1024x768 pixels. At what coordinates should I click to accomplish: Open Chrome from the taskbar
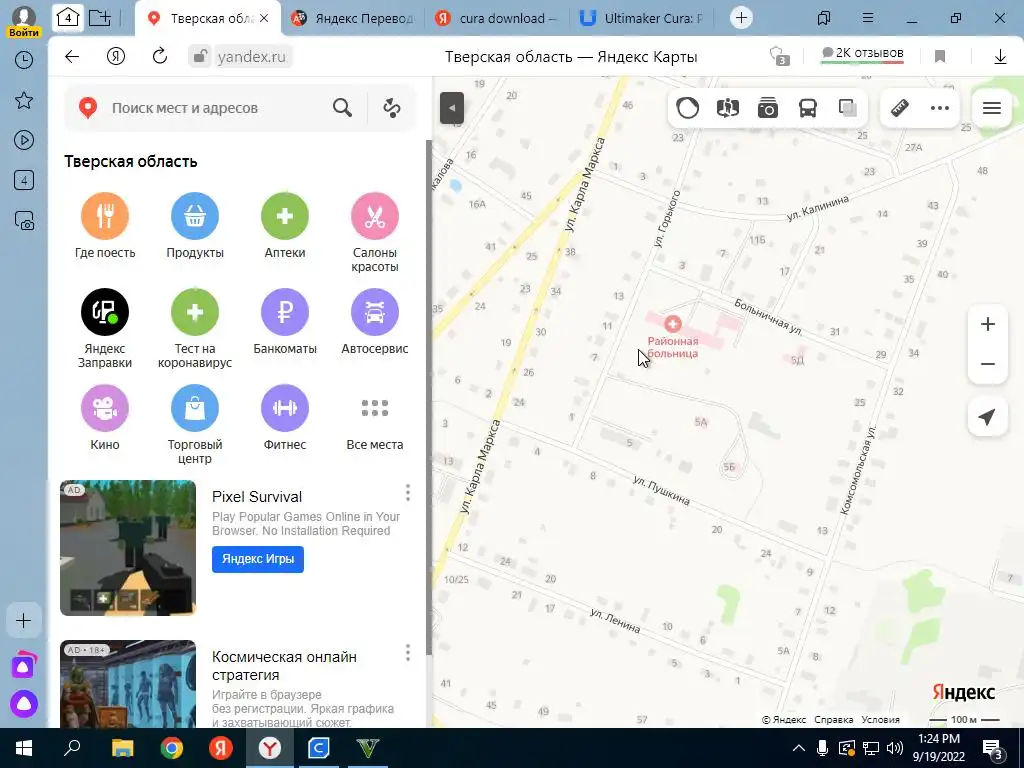point(172,748)
